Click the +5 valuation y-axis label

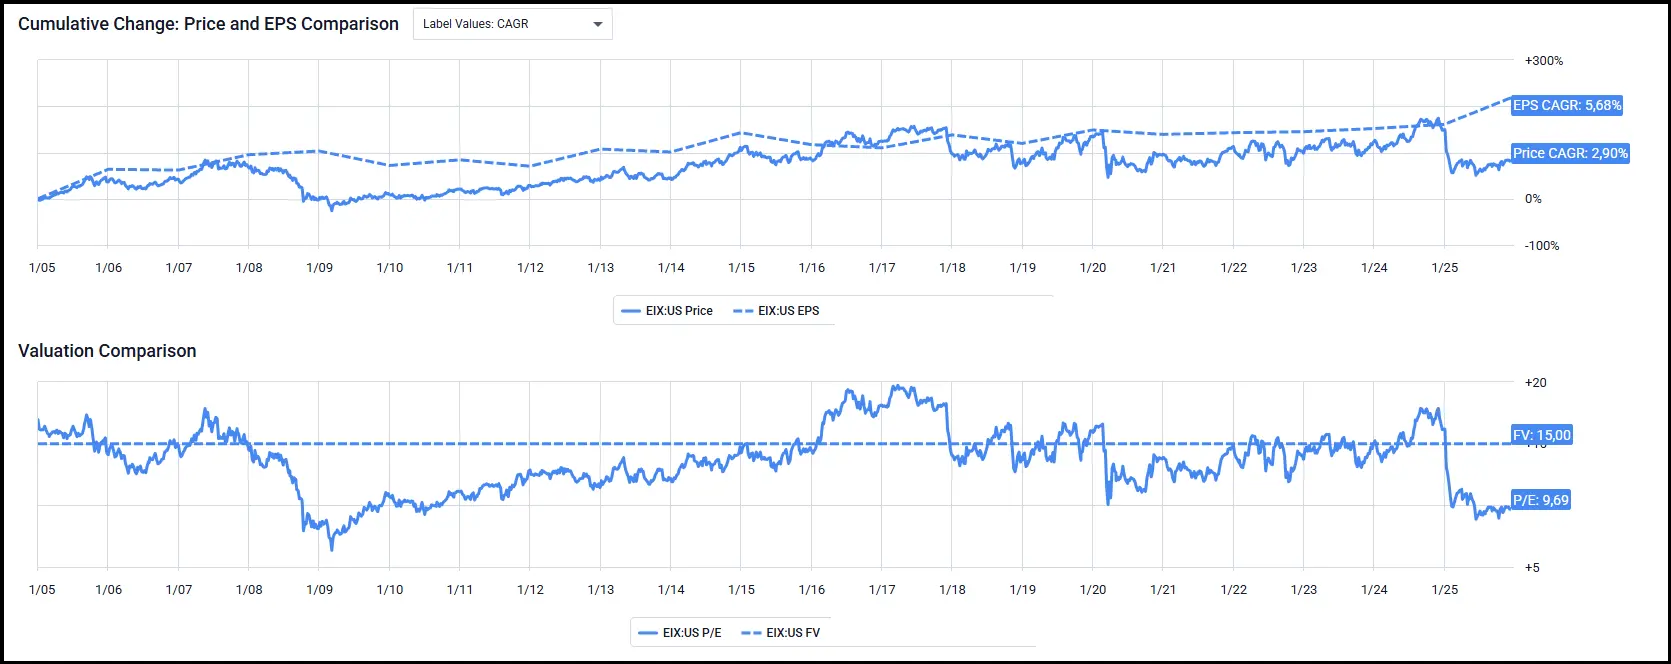(1532, 568)
